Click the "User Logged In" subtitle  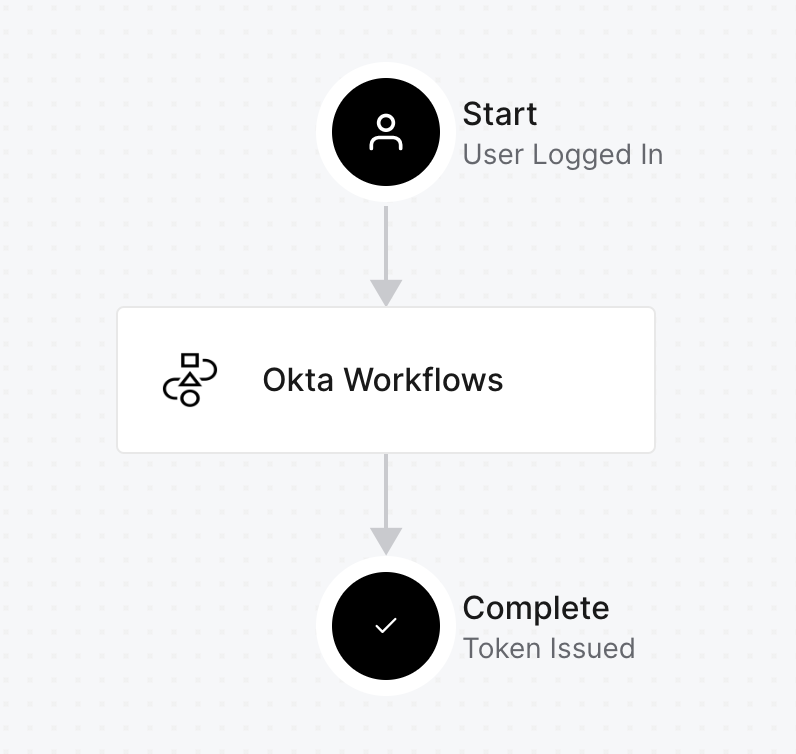562,155
